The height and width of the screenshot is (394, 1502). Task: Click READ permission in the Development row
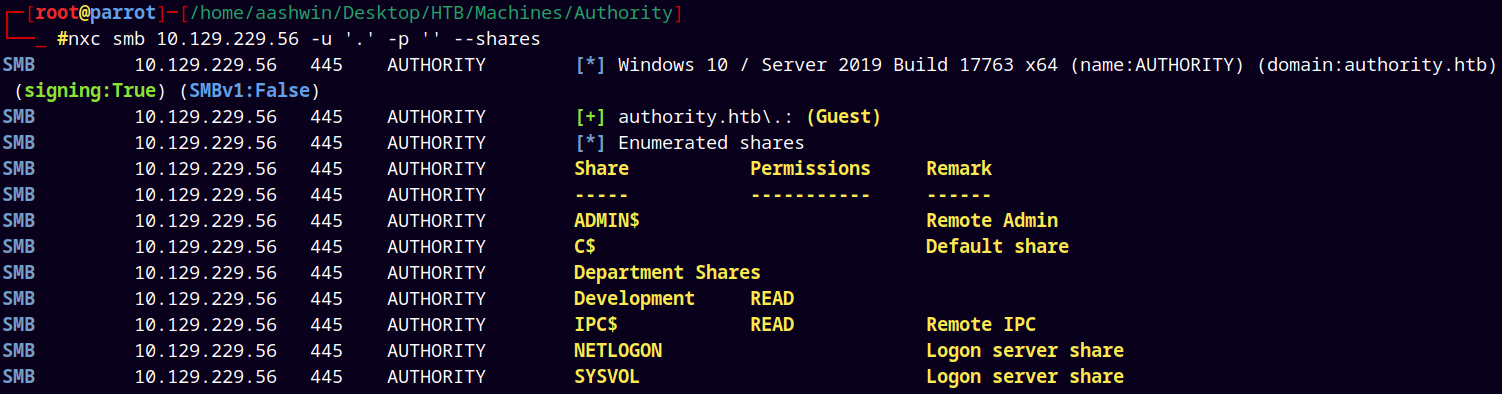click(x=772, y=299)
